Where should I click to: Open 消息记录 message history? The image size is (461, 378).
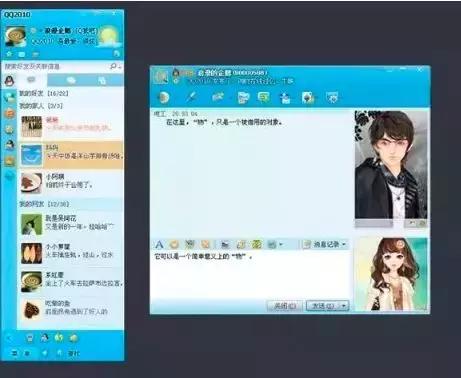coord(324,244)
